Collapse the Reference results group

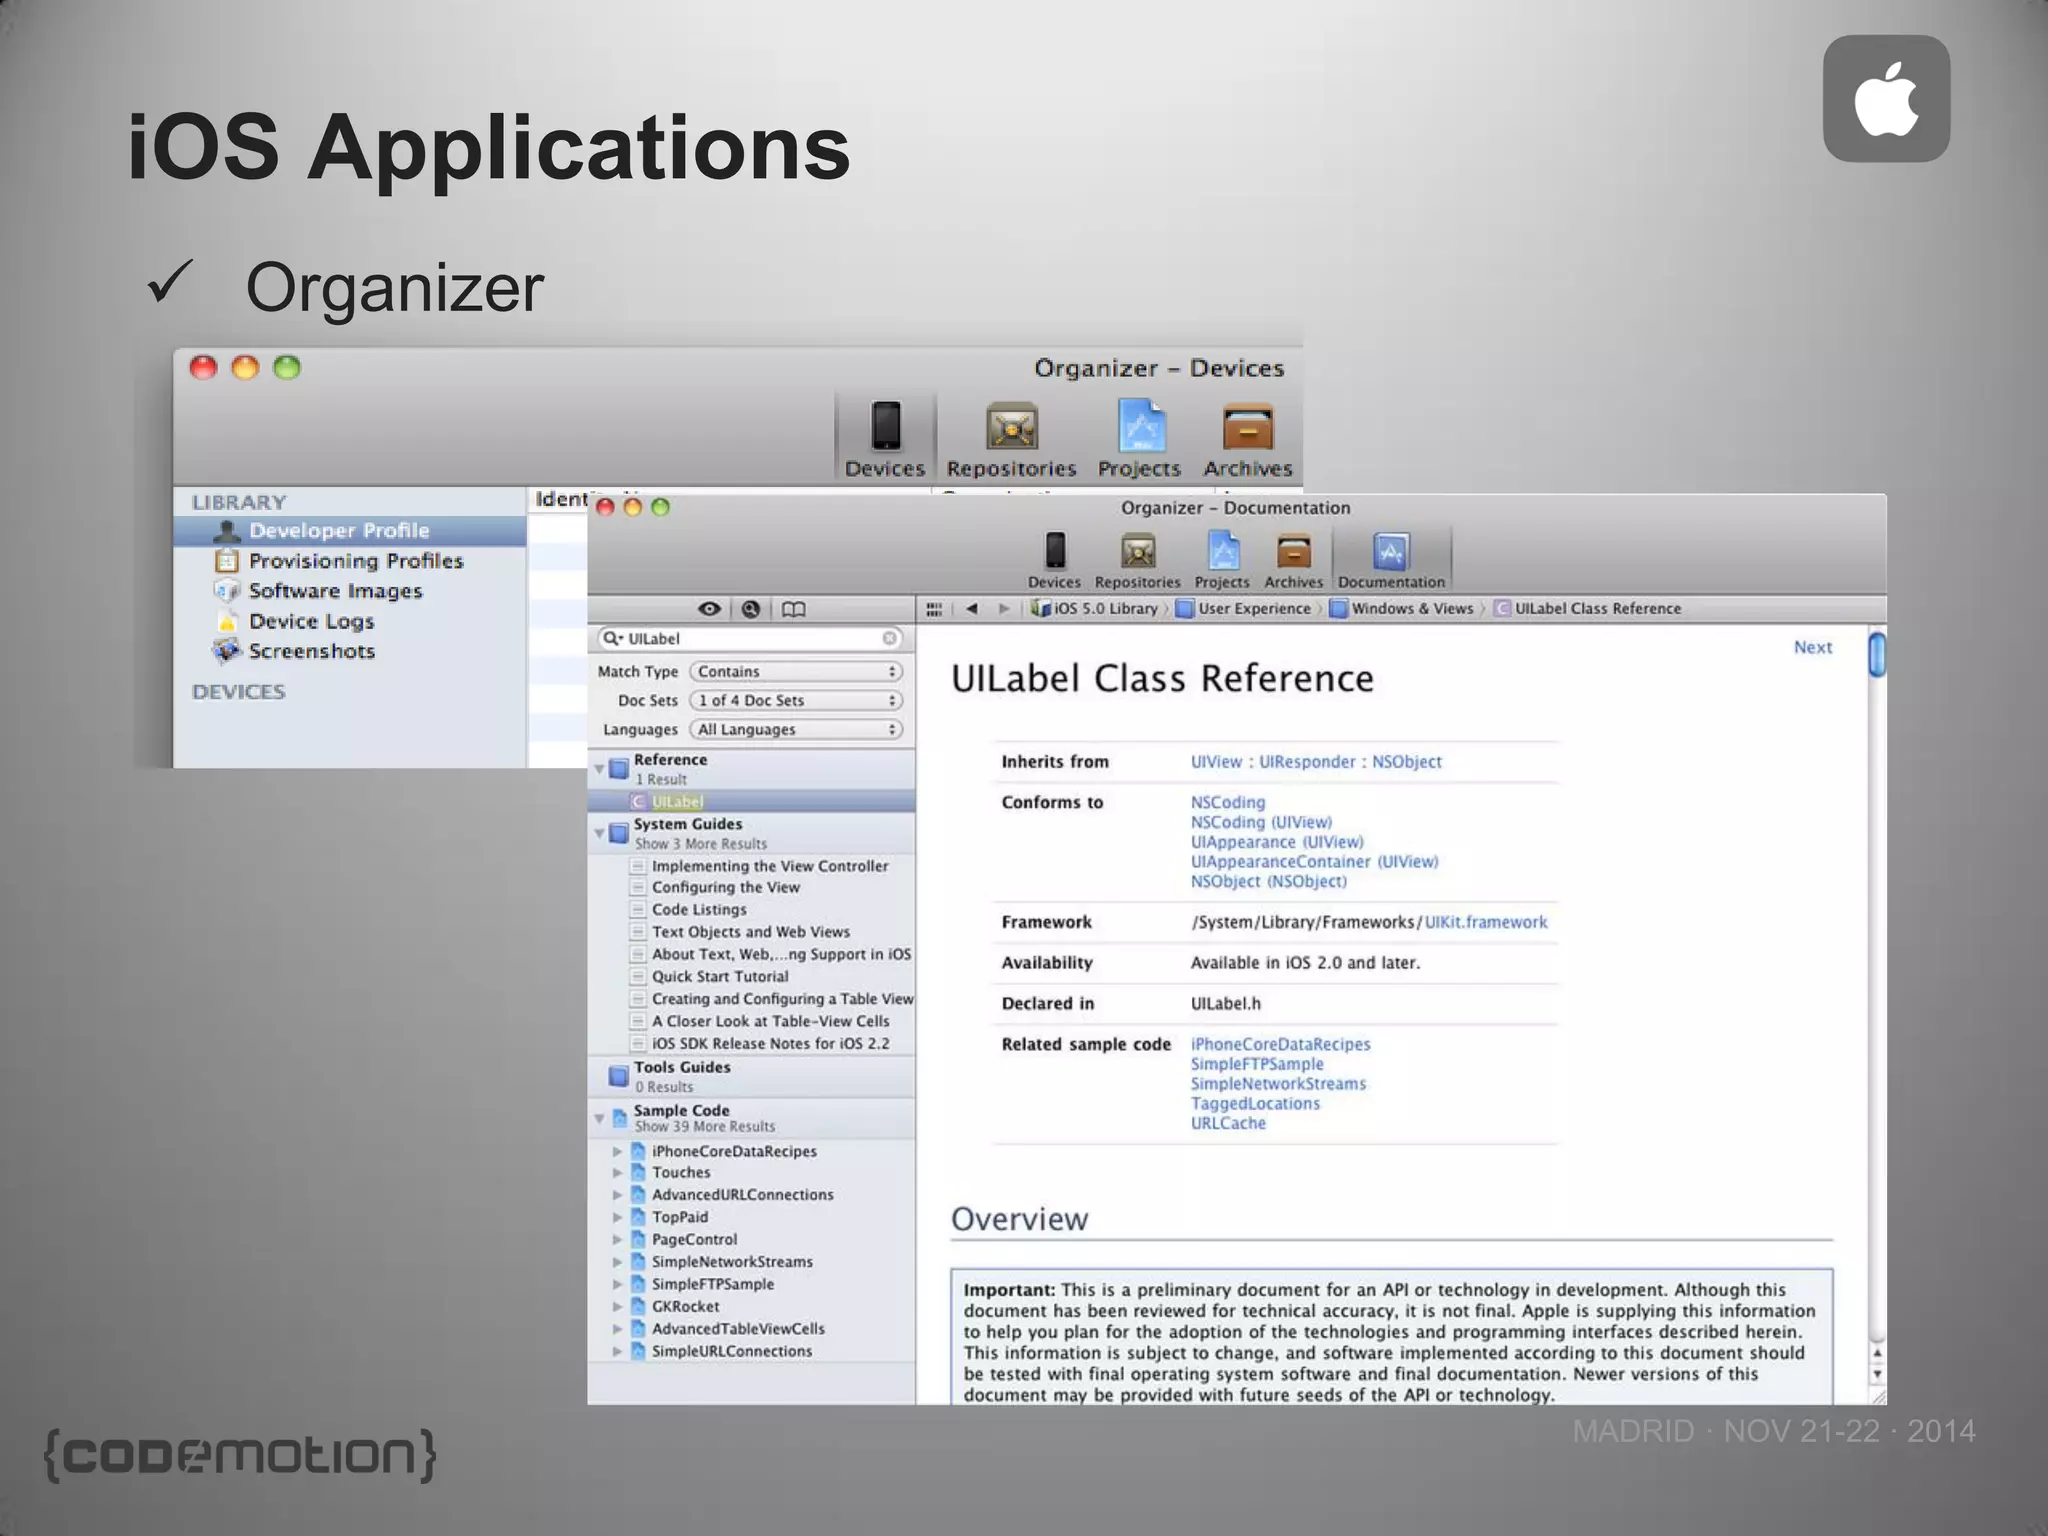(x=600, y=768)
